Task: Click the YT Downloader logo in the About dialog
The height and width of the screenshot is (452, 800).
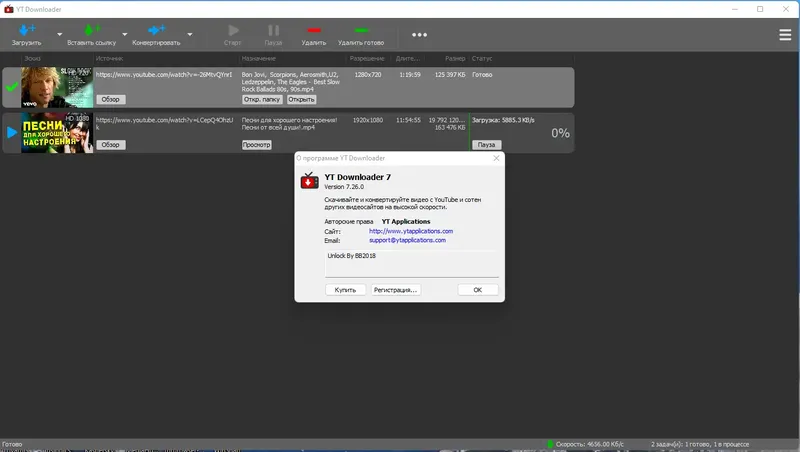Action: (309, 181)
